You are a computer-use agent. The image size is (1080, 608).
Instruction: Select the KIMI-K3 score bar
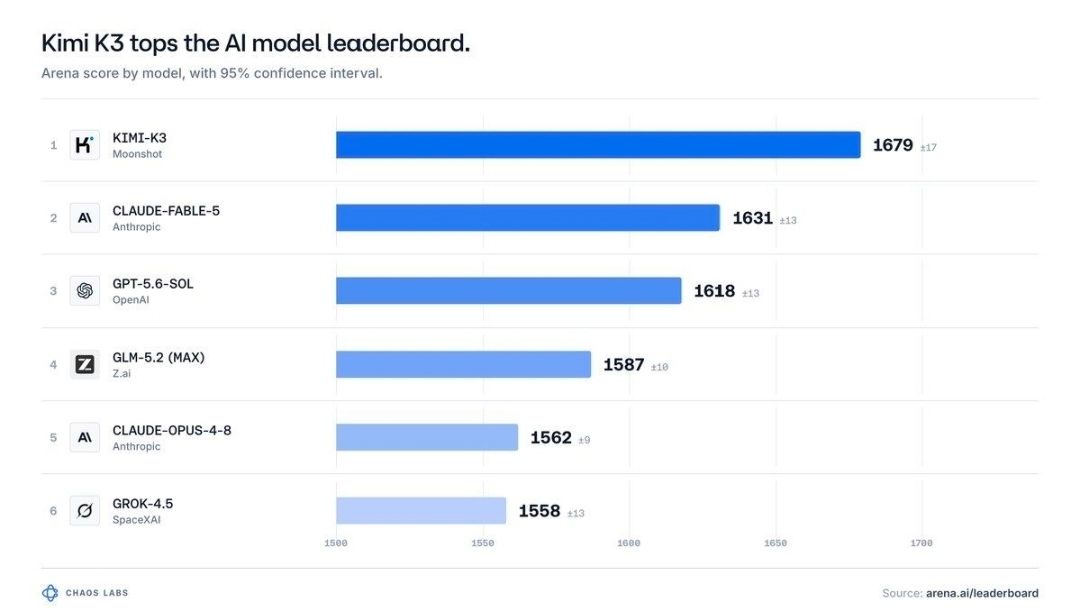[x=598, y=145]
